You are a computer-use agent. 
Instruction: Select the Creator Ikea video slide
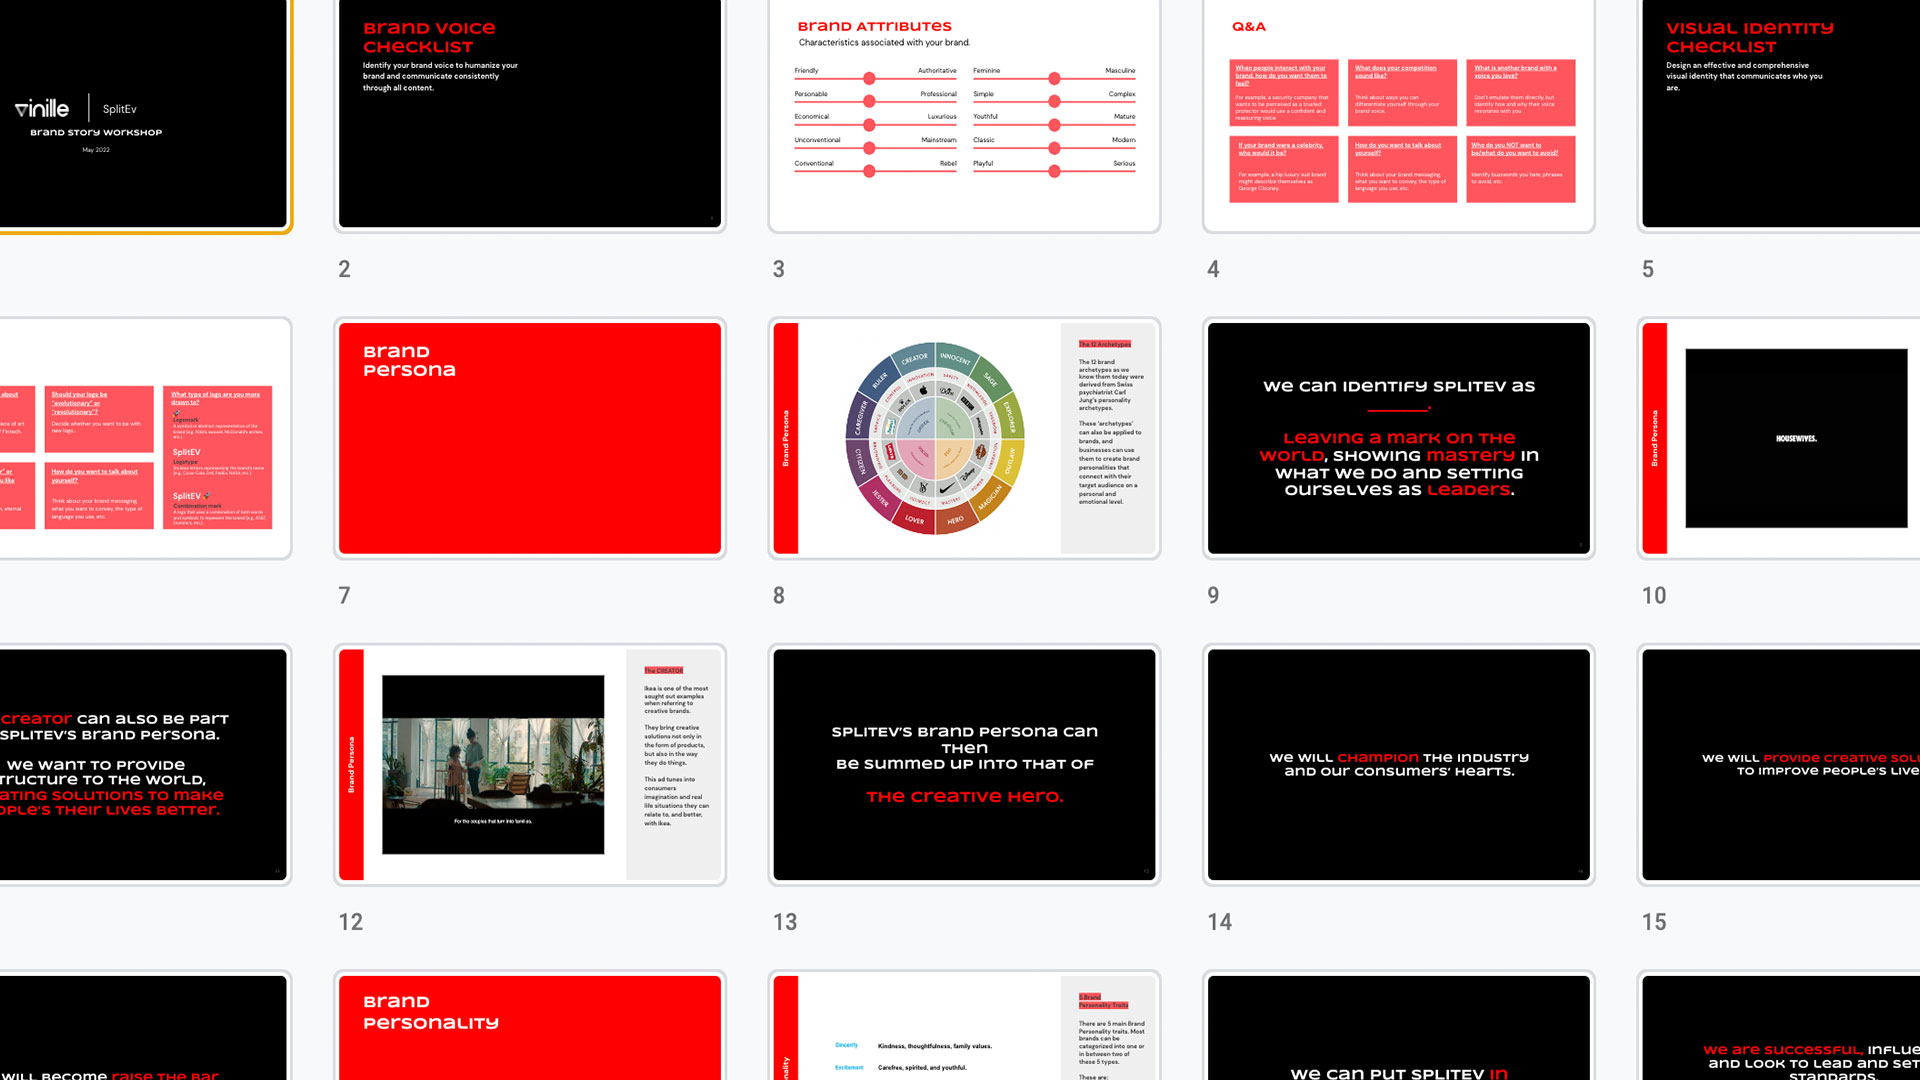click(529, 764)
